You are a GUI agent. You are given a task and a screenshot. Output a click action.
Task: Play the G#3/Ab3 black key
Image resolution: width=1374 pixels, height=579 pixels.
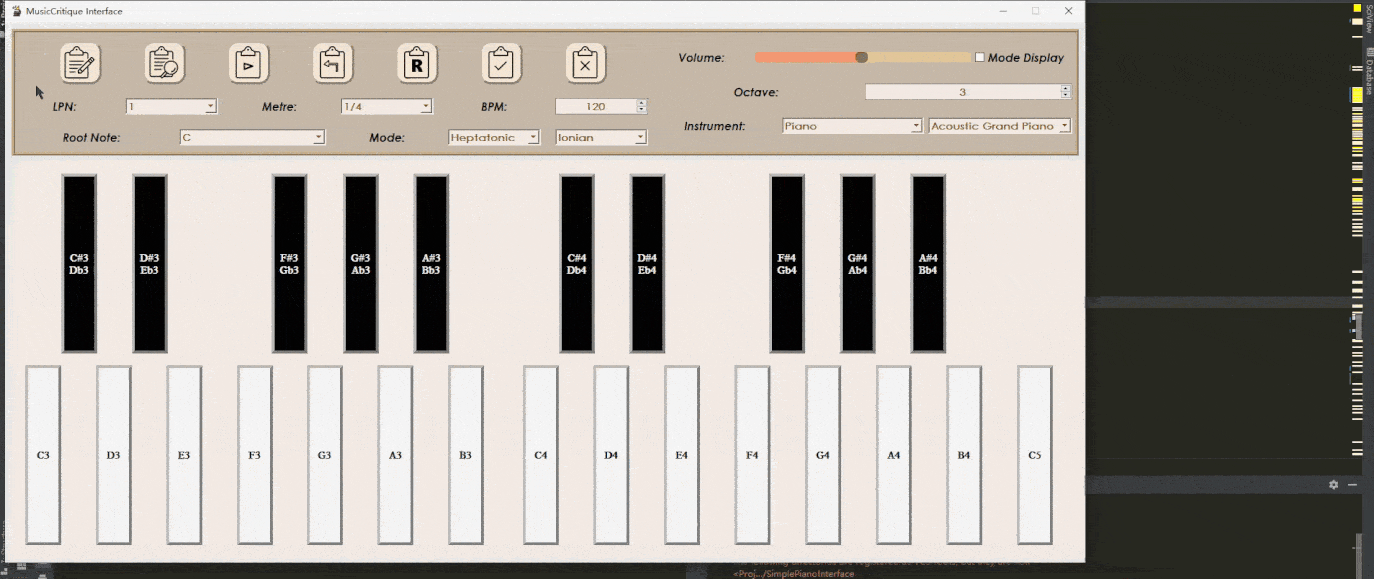click(x=361, y=264)
